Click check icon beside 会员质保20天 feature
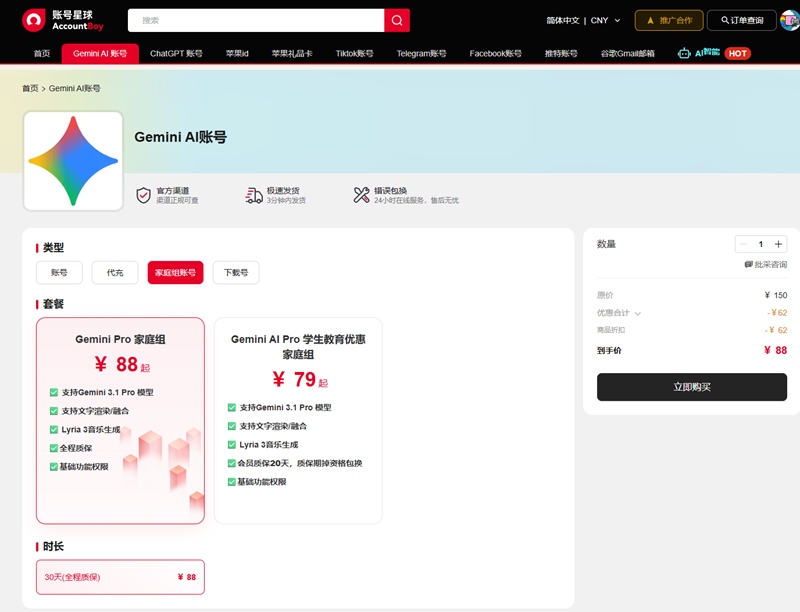800x612 pixels. 232,463
